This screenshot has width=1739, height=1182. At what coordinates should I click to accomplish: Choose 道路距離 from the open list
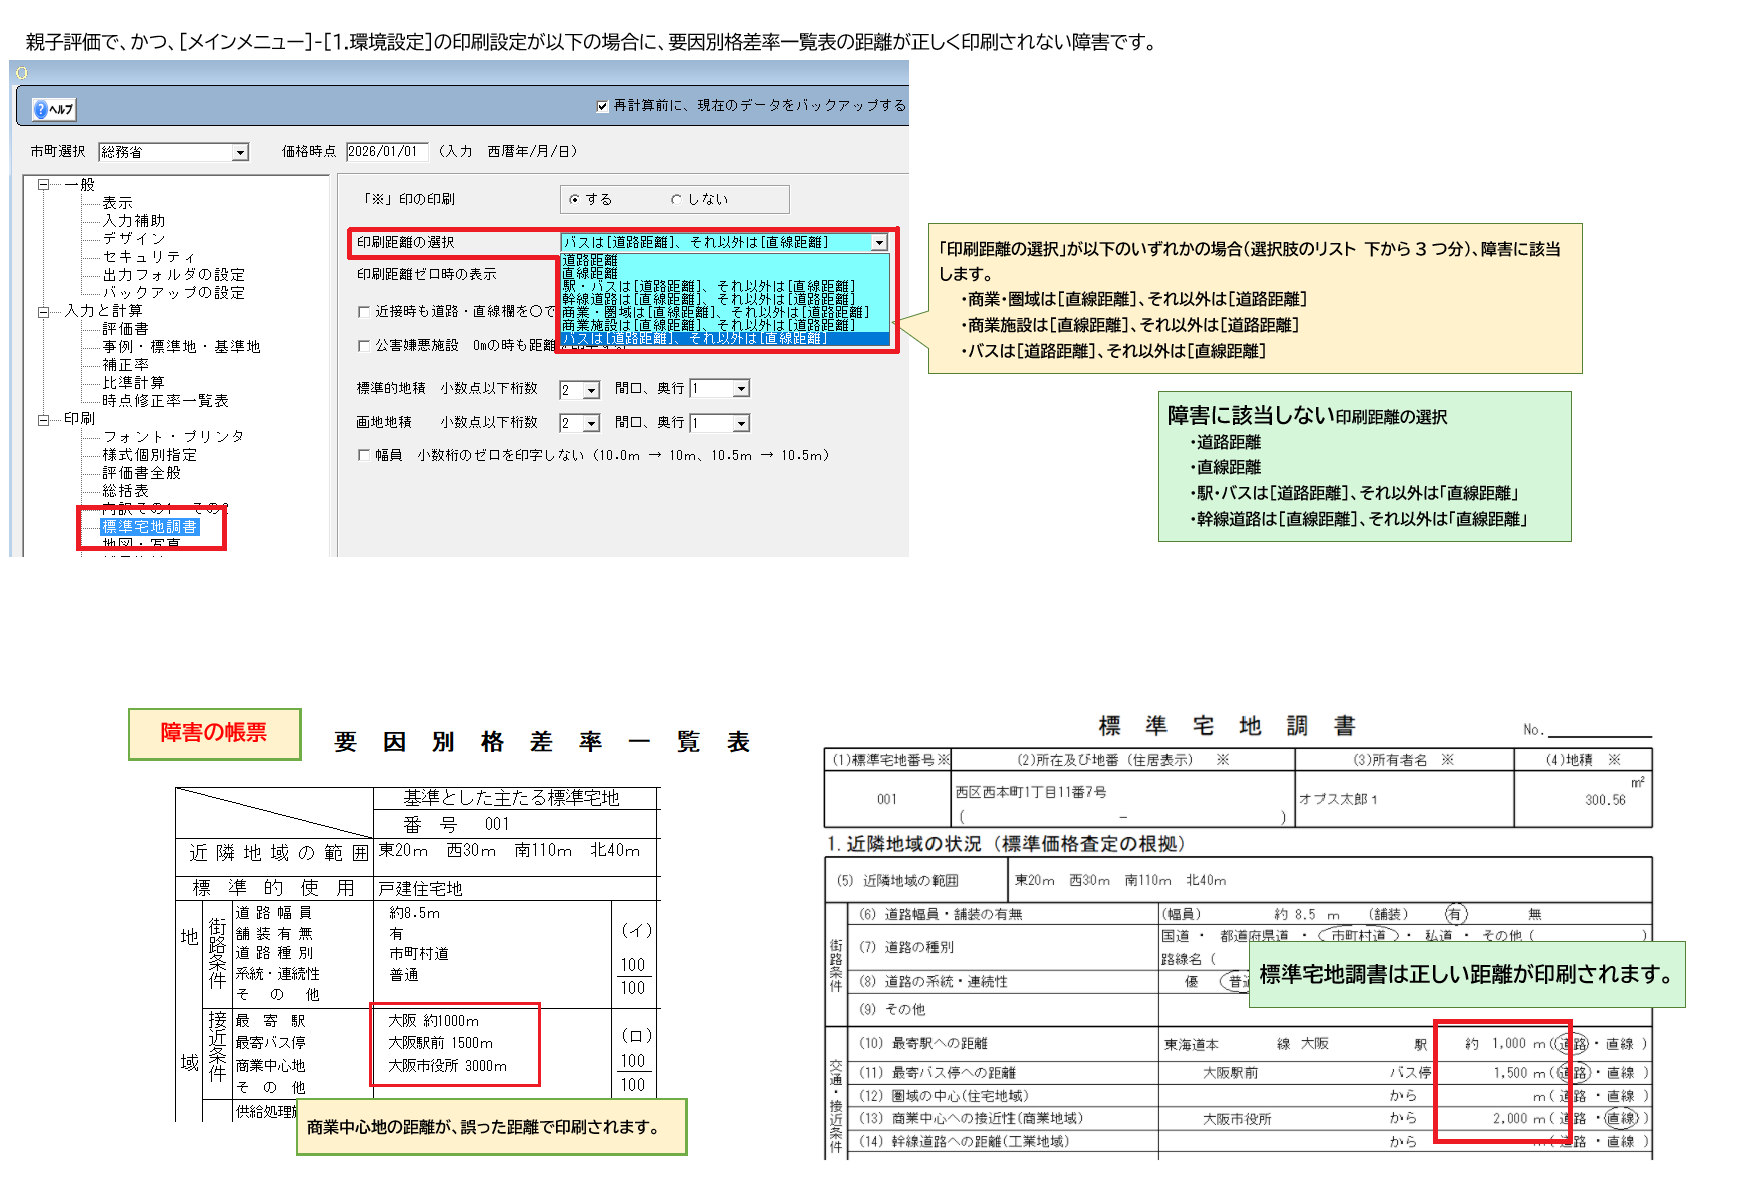[590, 260]
